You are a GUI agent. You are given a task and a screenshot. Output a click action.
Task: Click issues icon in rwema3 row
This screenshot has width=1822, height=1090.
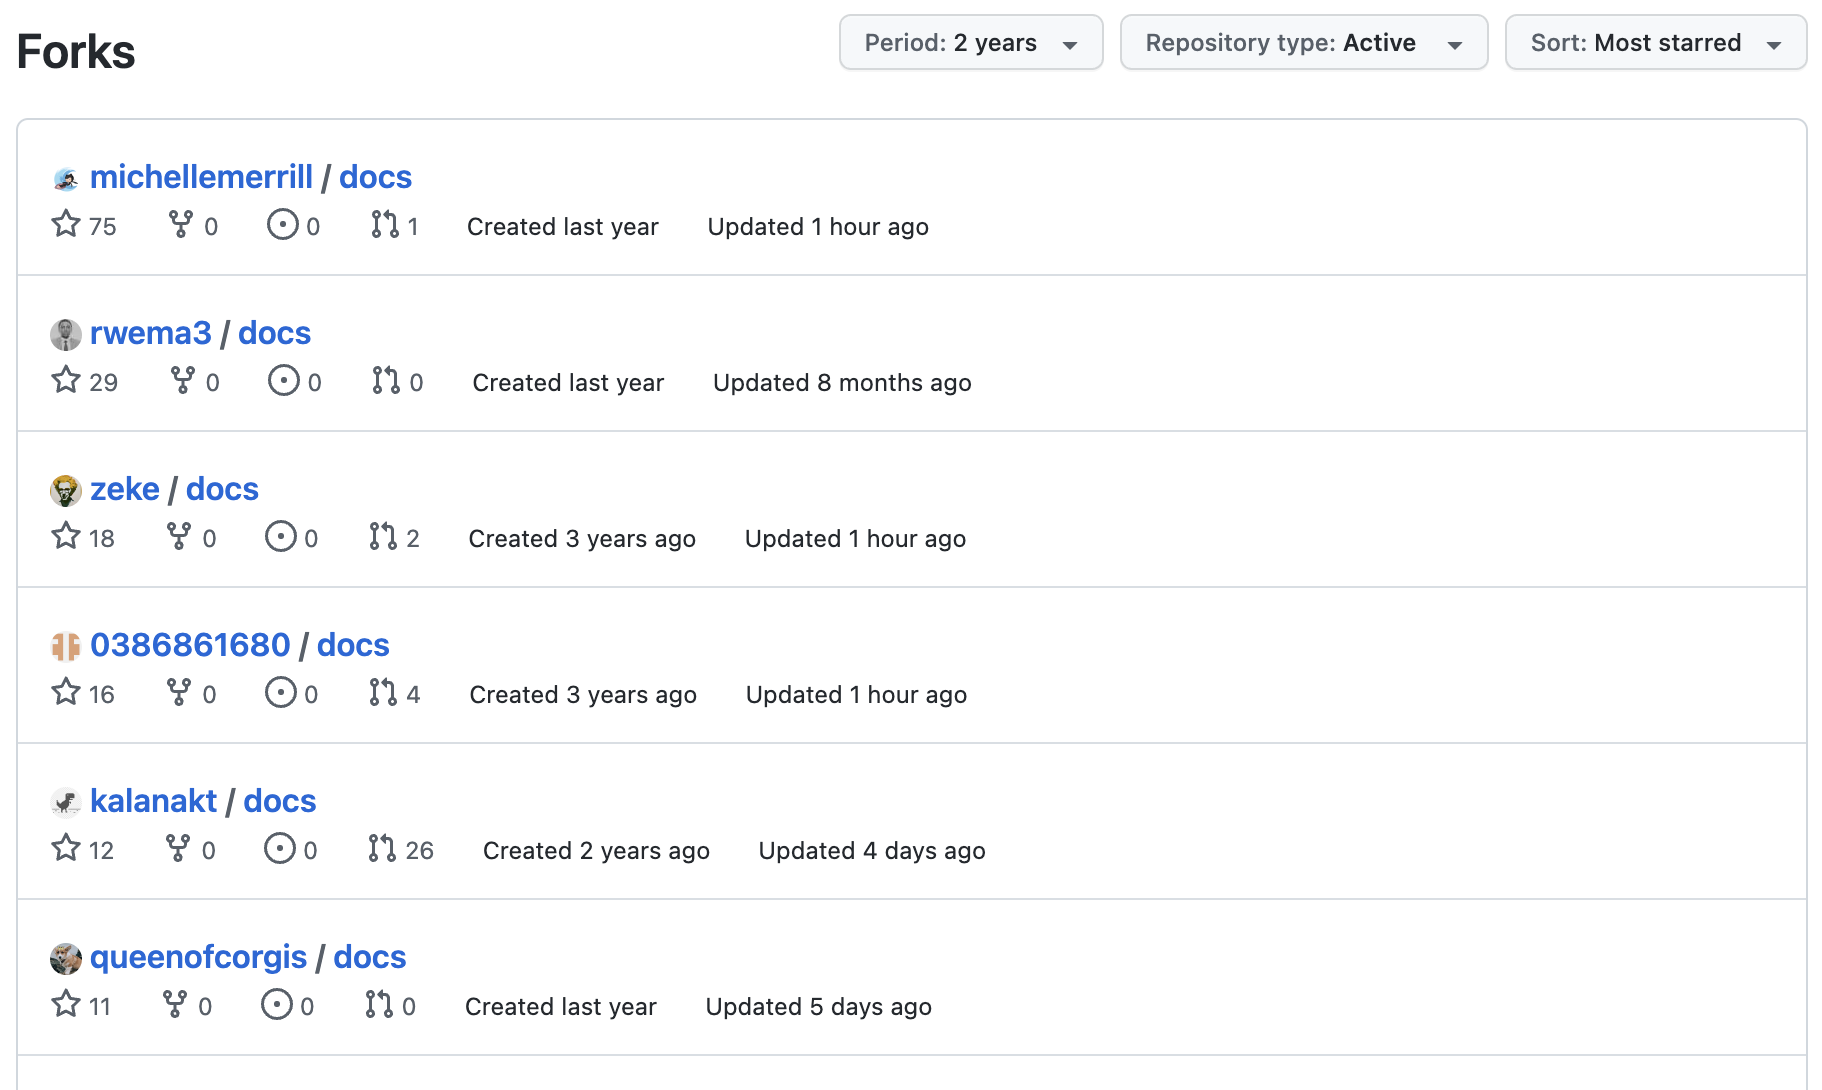[284, 380]
